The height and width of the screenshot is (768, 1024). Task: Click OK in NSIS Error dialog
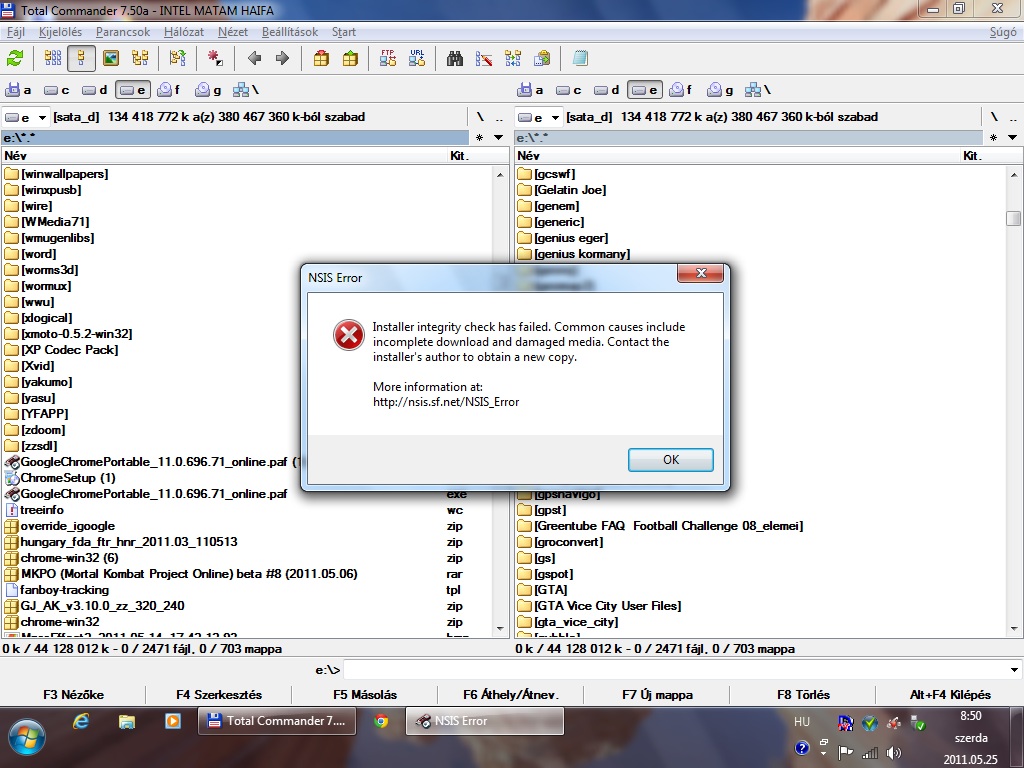[x=671, y=460]
